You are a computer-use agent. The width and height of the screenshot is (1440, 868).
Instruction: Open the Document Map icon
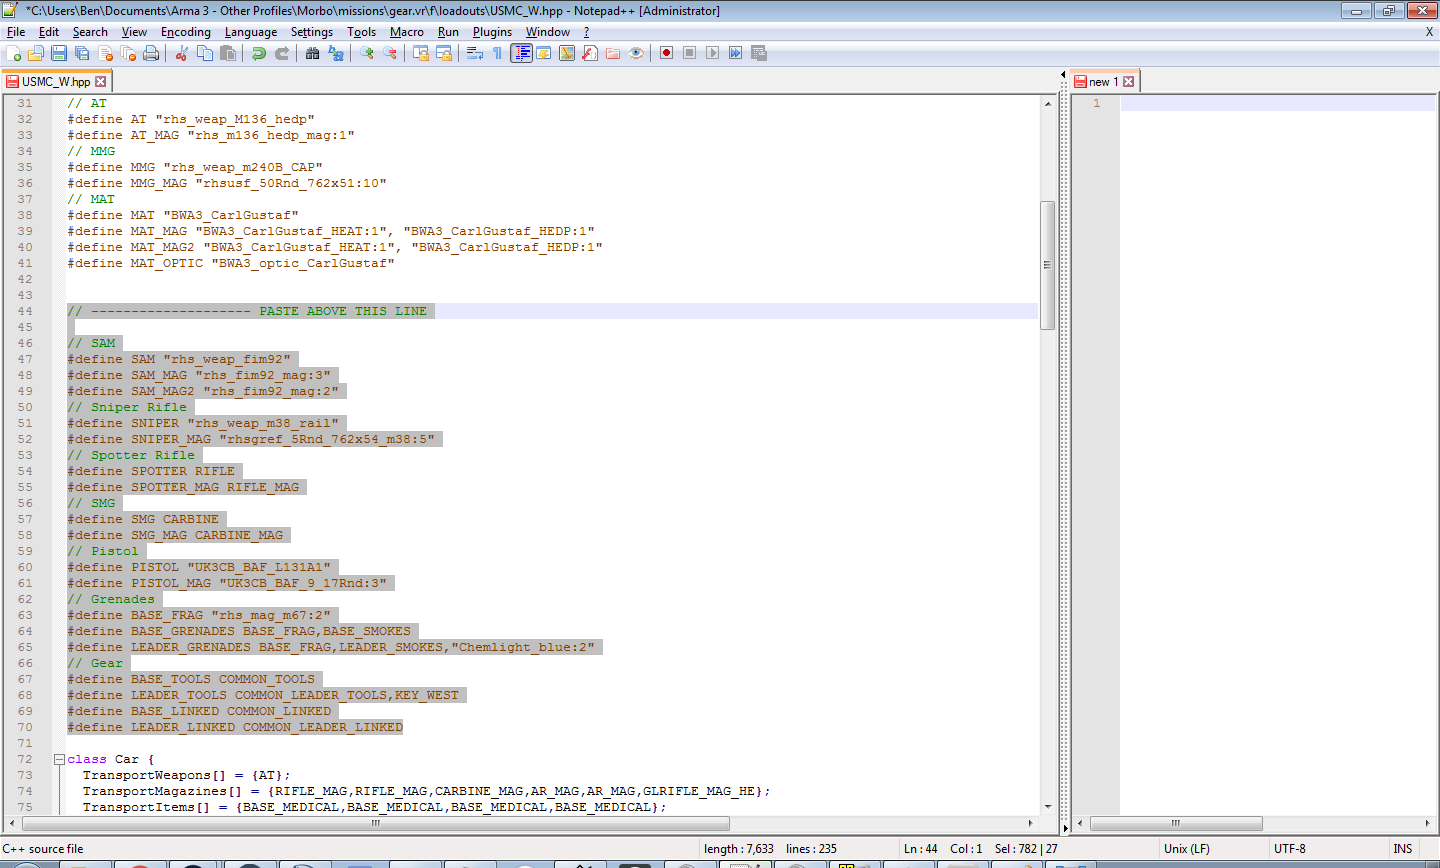coord(567,53)
